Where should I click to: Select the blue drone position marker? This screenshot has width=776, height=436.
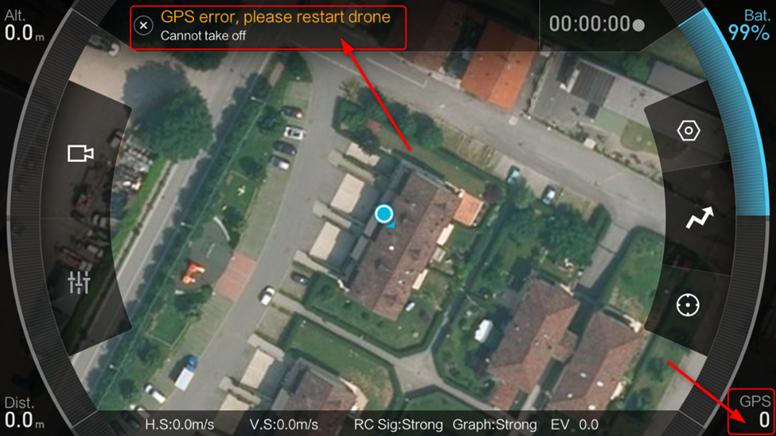[x=384, y=214]
